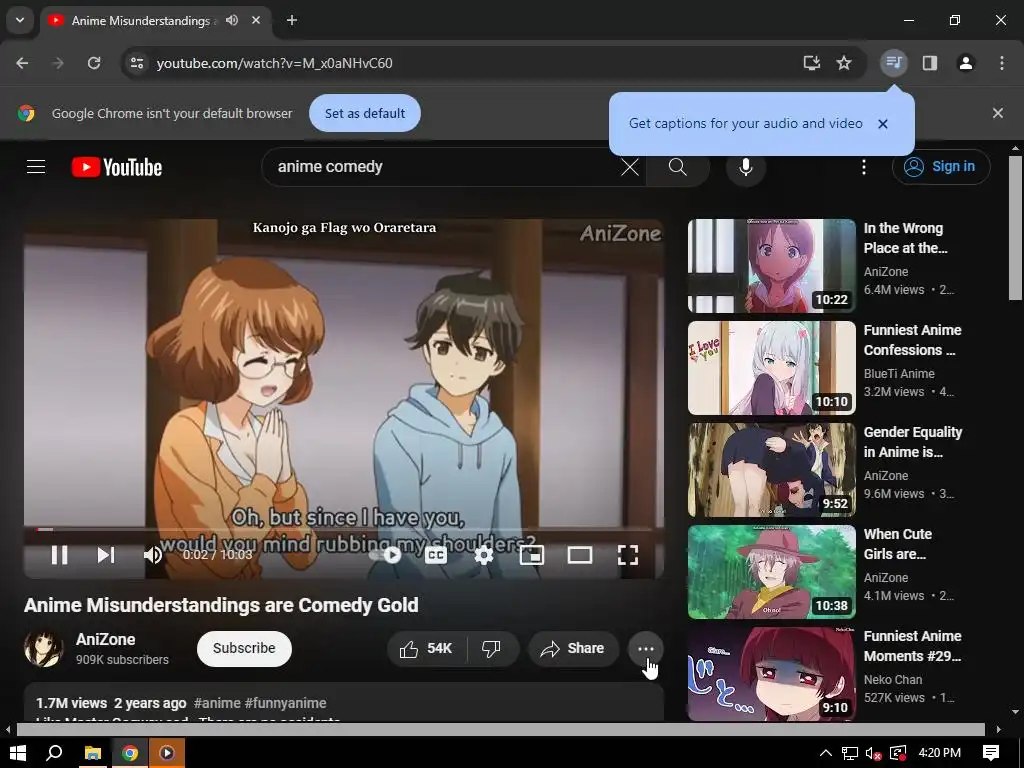The height and width of the screenshot is (768, 1024).
Task: Open tab search dropdown arrow
Action: 20,20
